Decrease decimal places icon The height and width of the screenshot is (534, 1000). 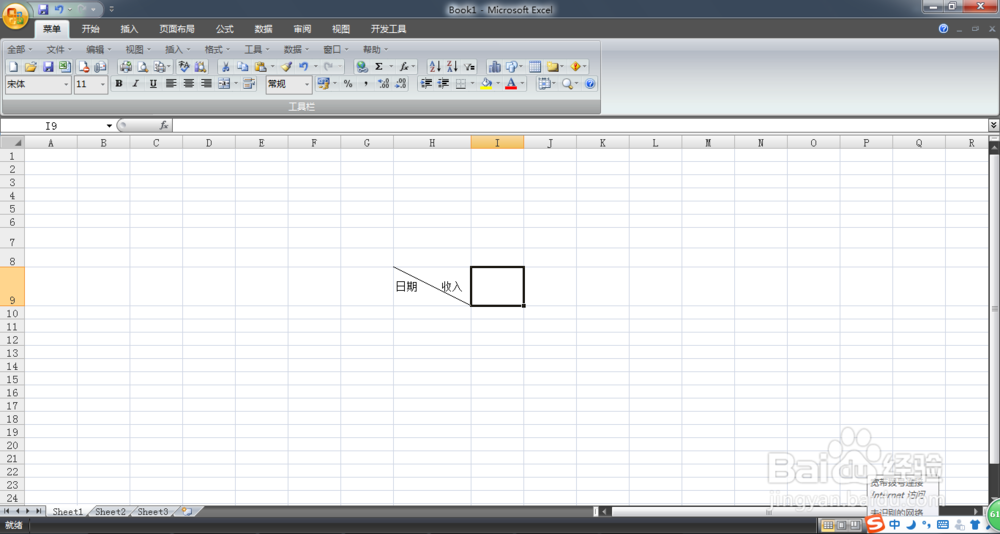pyautogui.click(x=401, y=84)
